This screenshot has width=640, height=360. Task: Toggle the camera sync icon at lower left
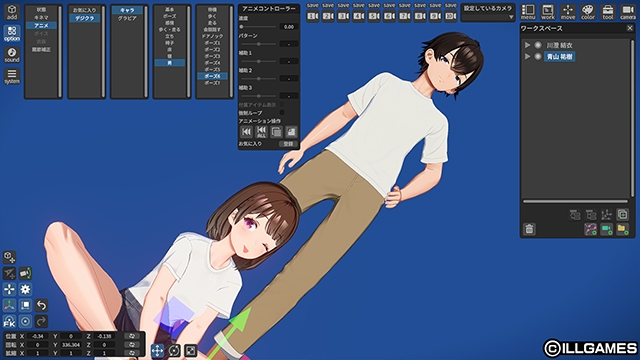(x=25, y=273)
